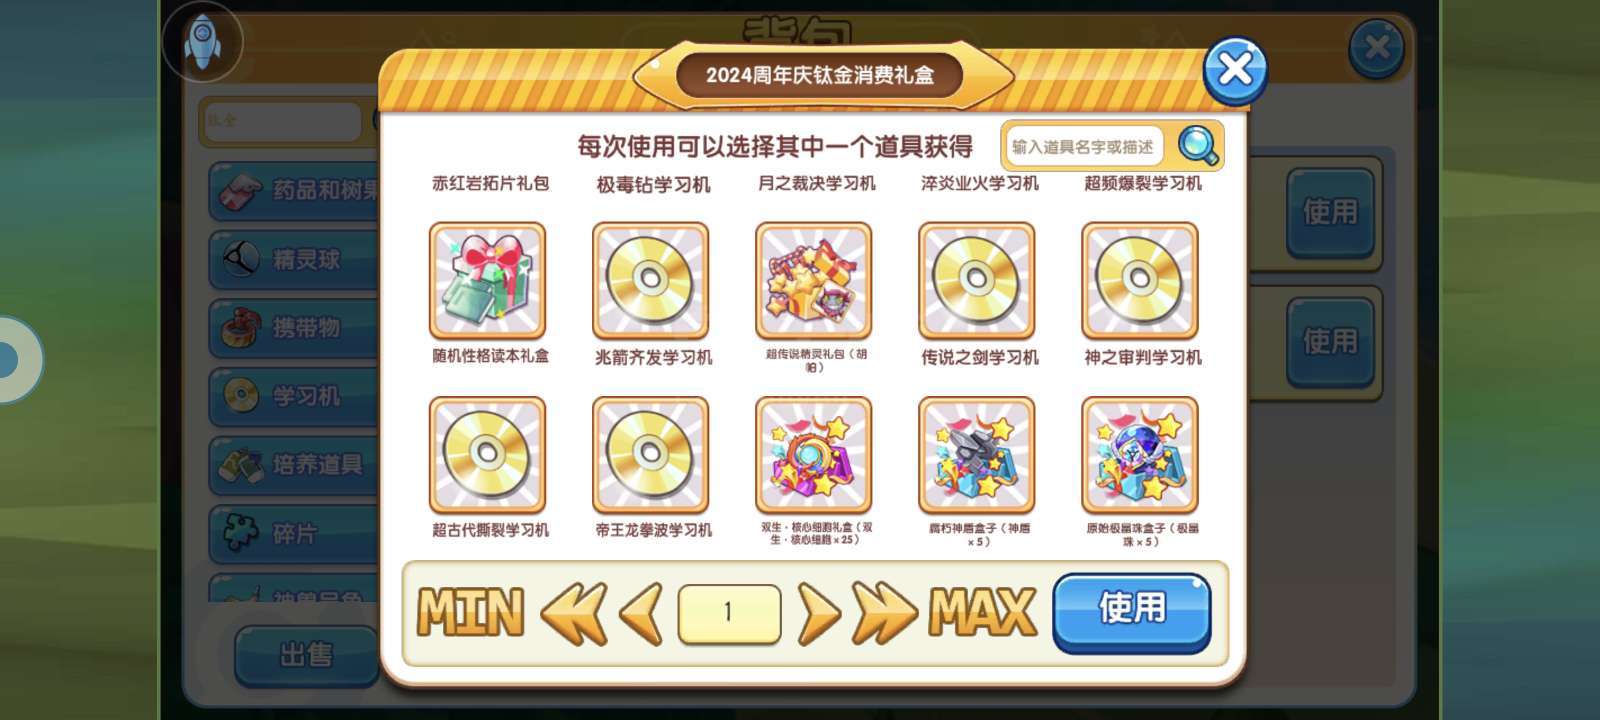
Task: Pick the 超传说精灵礼包 icon
Action: (814, 281)
